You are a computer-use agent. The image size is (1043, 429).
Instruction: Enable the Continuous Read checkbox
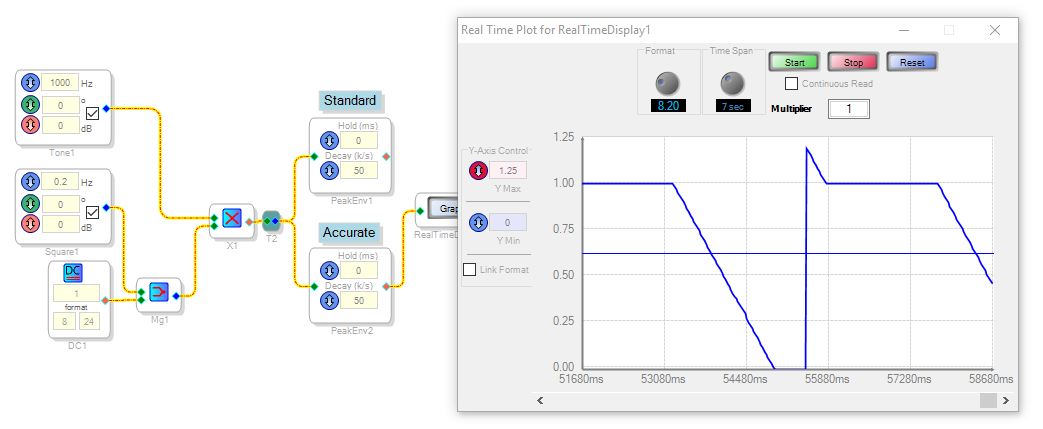tap(792, 84)
